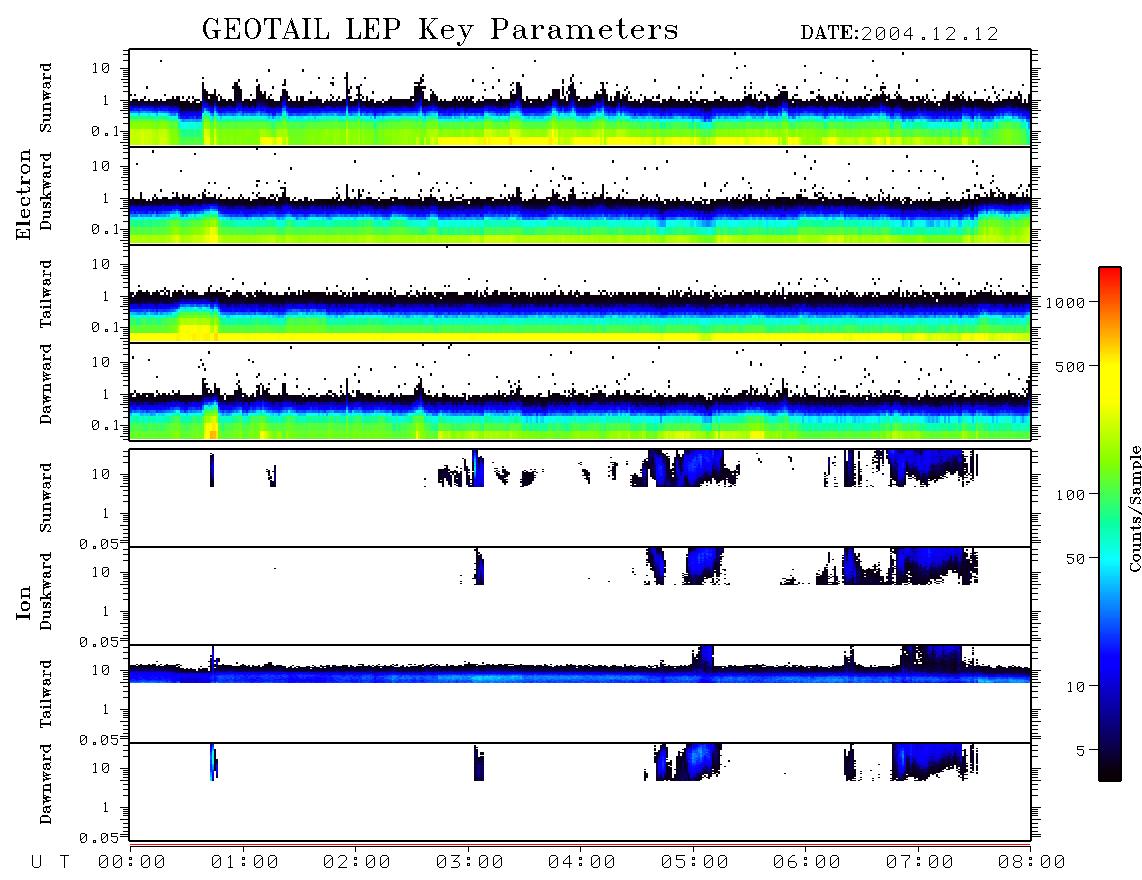1142x880 pixels.
Task: Click the 0.05 tick of Ion Dawnward panel
Action: coord(98,838)
